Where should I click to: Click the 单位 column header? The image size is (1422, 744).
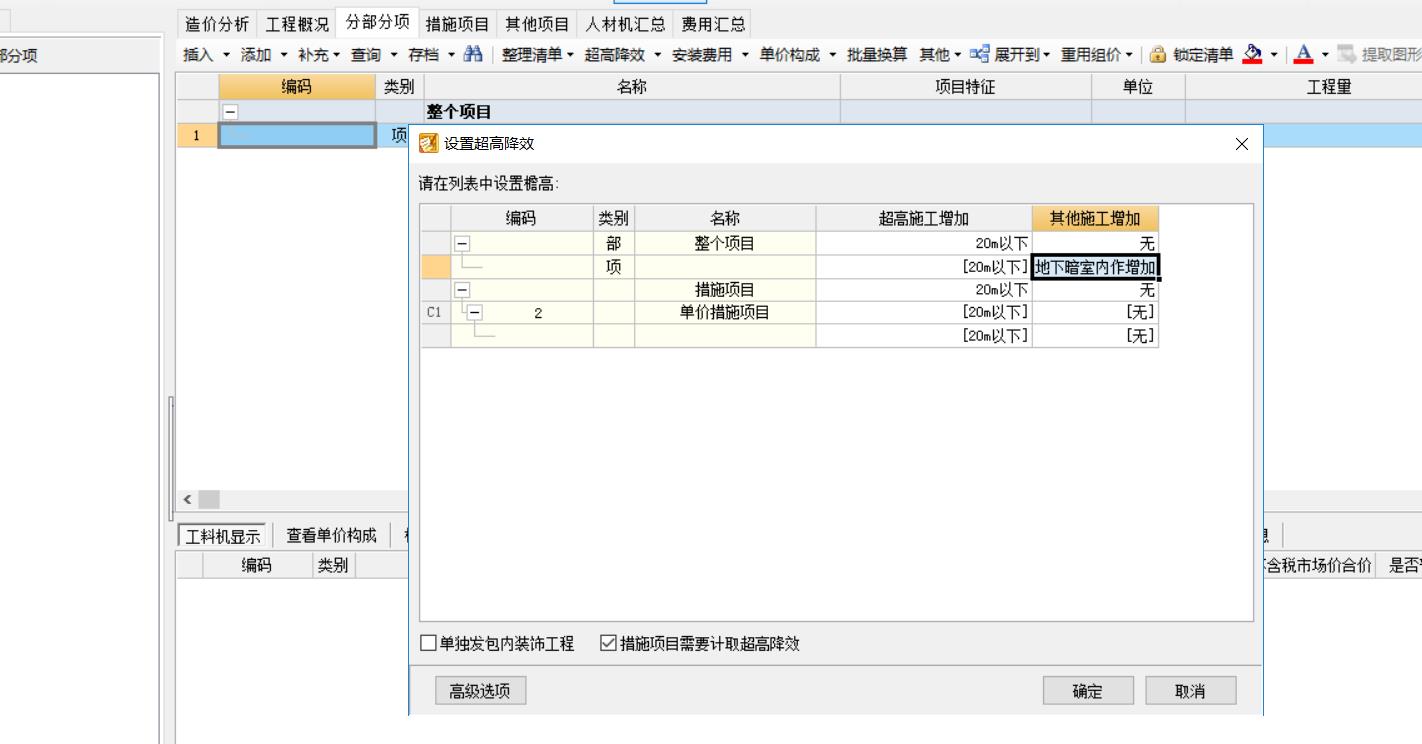(1138, 87)
